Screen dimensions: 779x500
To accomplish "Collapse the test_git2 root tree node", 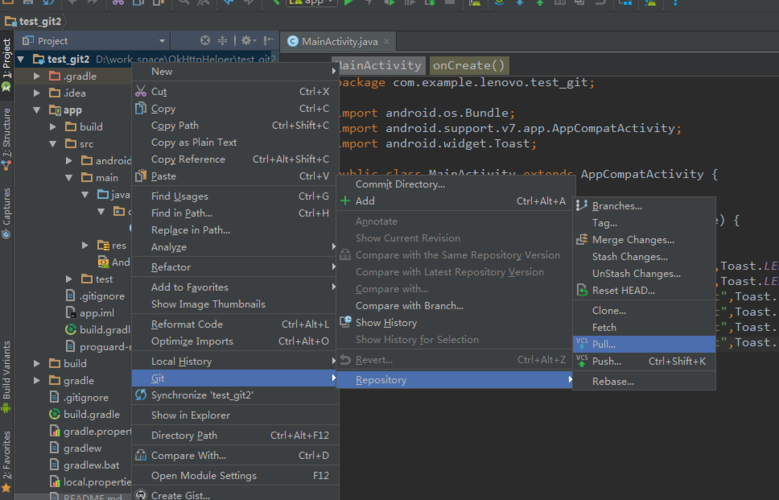I will pyautogui.click(x=21, y=60).
